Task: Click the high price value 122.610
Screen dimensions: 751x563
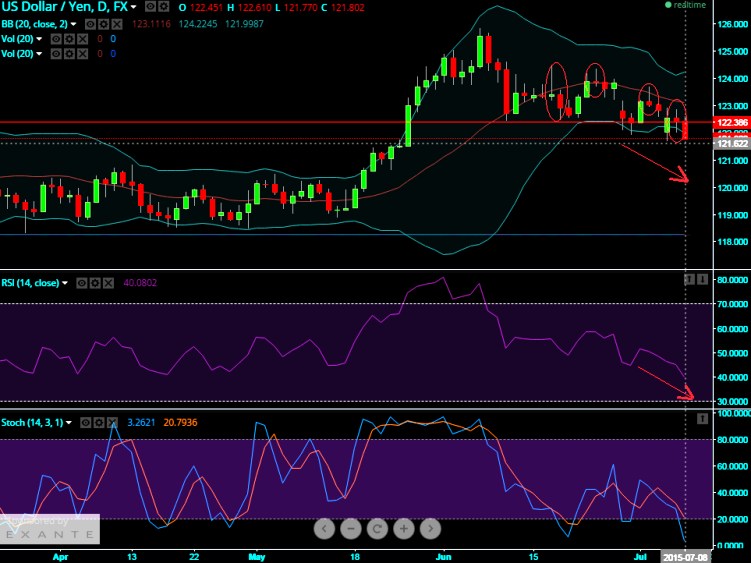Action: [x=254, y=8]
